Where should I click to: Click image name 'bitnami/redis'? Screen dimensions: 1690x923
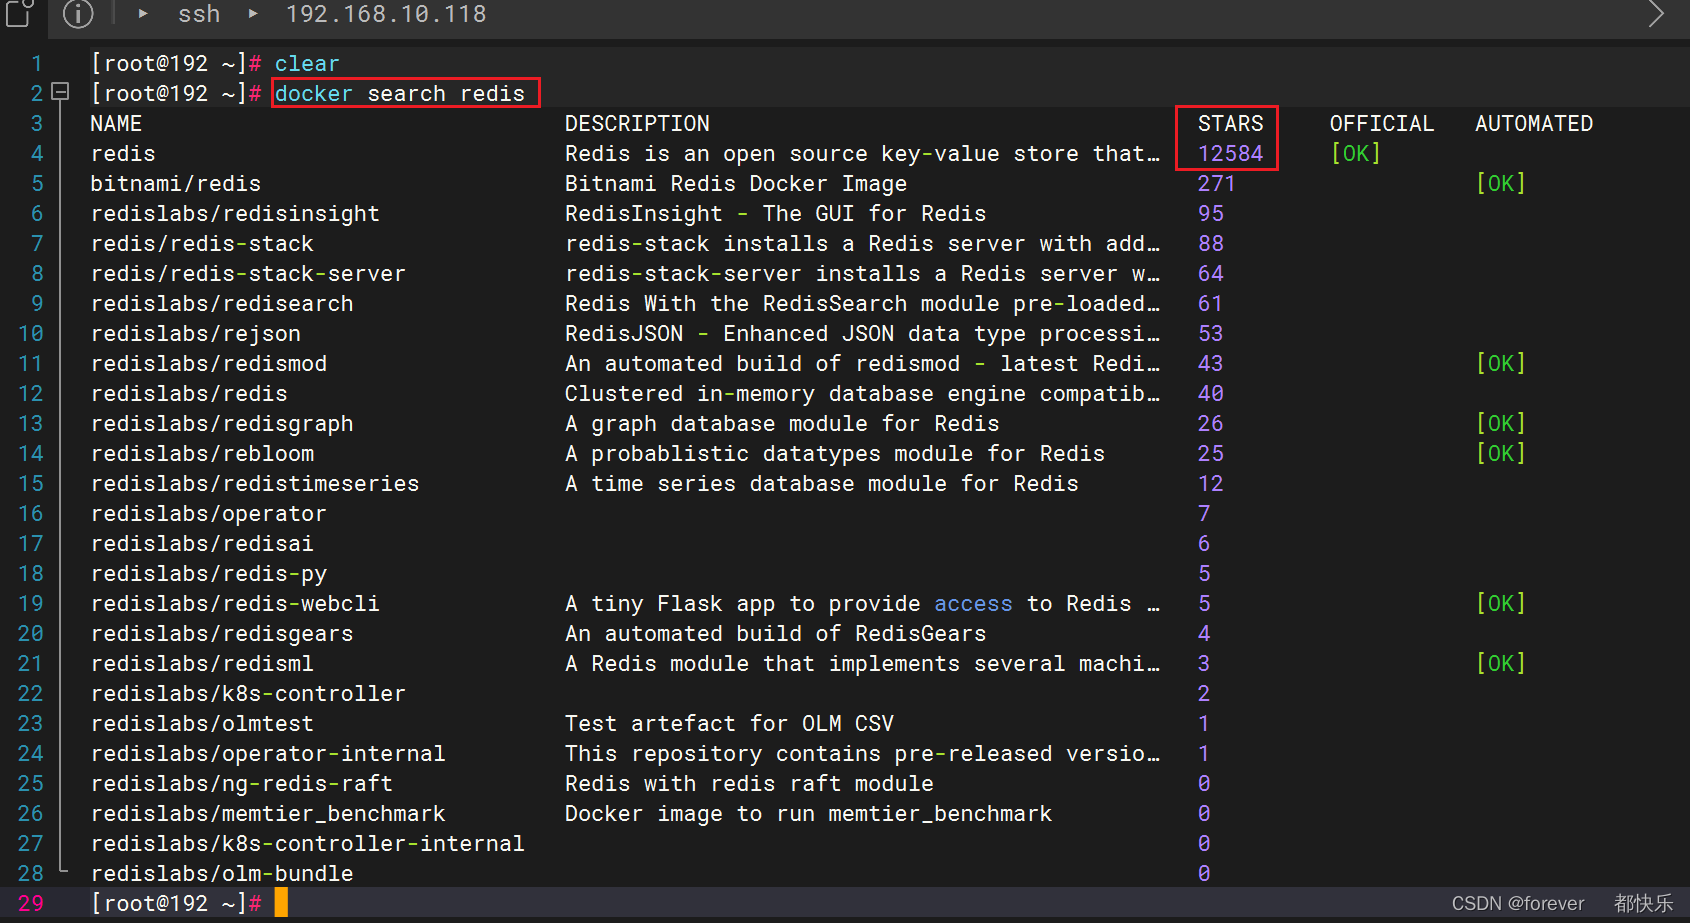(176, 183)
